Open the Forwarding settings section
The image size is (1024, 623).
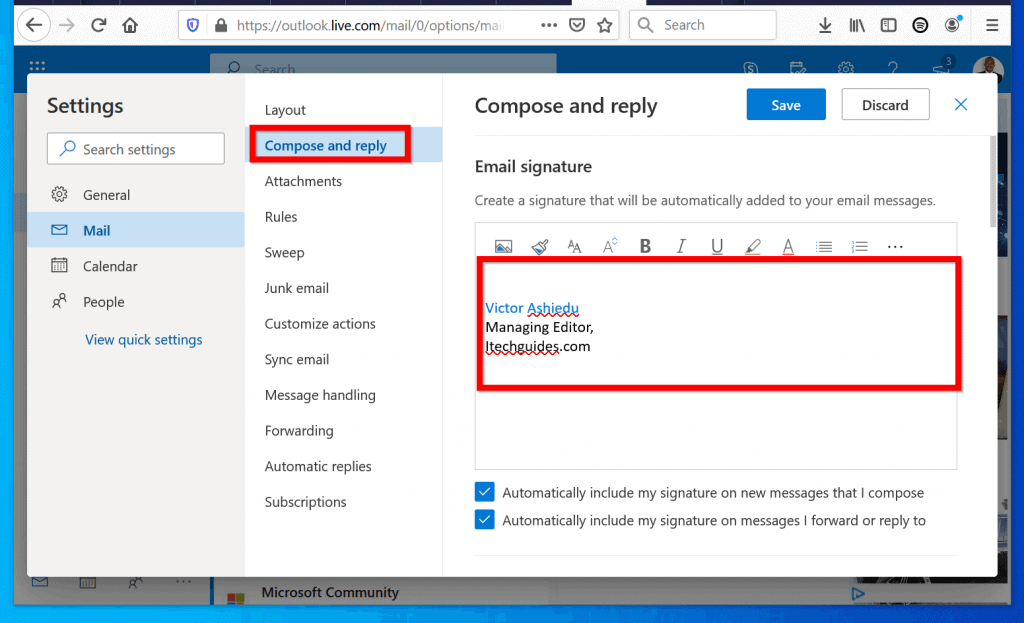299,430
